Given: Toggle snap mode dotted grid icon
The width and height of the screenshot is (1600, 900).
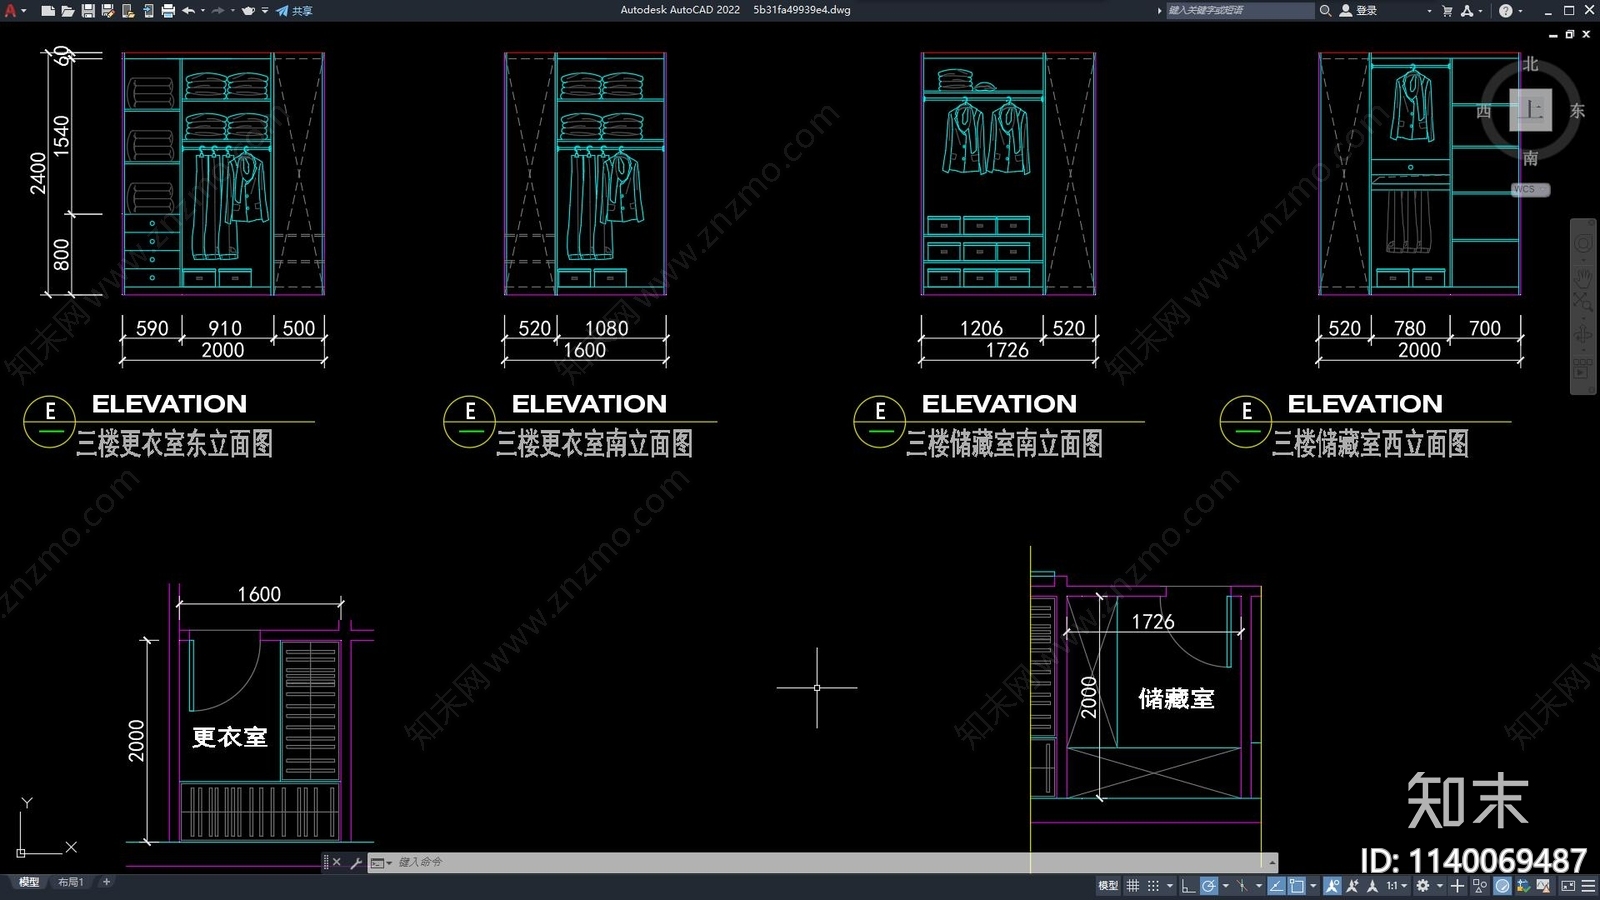Looking at the screenshot, I should coord(1153,886).
